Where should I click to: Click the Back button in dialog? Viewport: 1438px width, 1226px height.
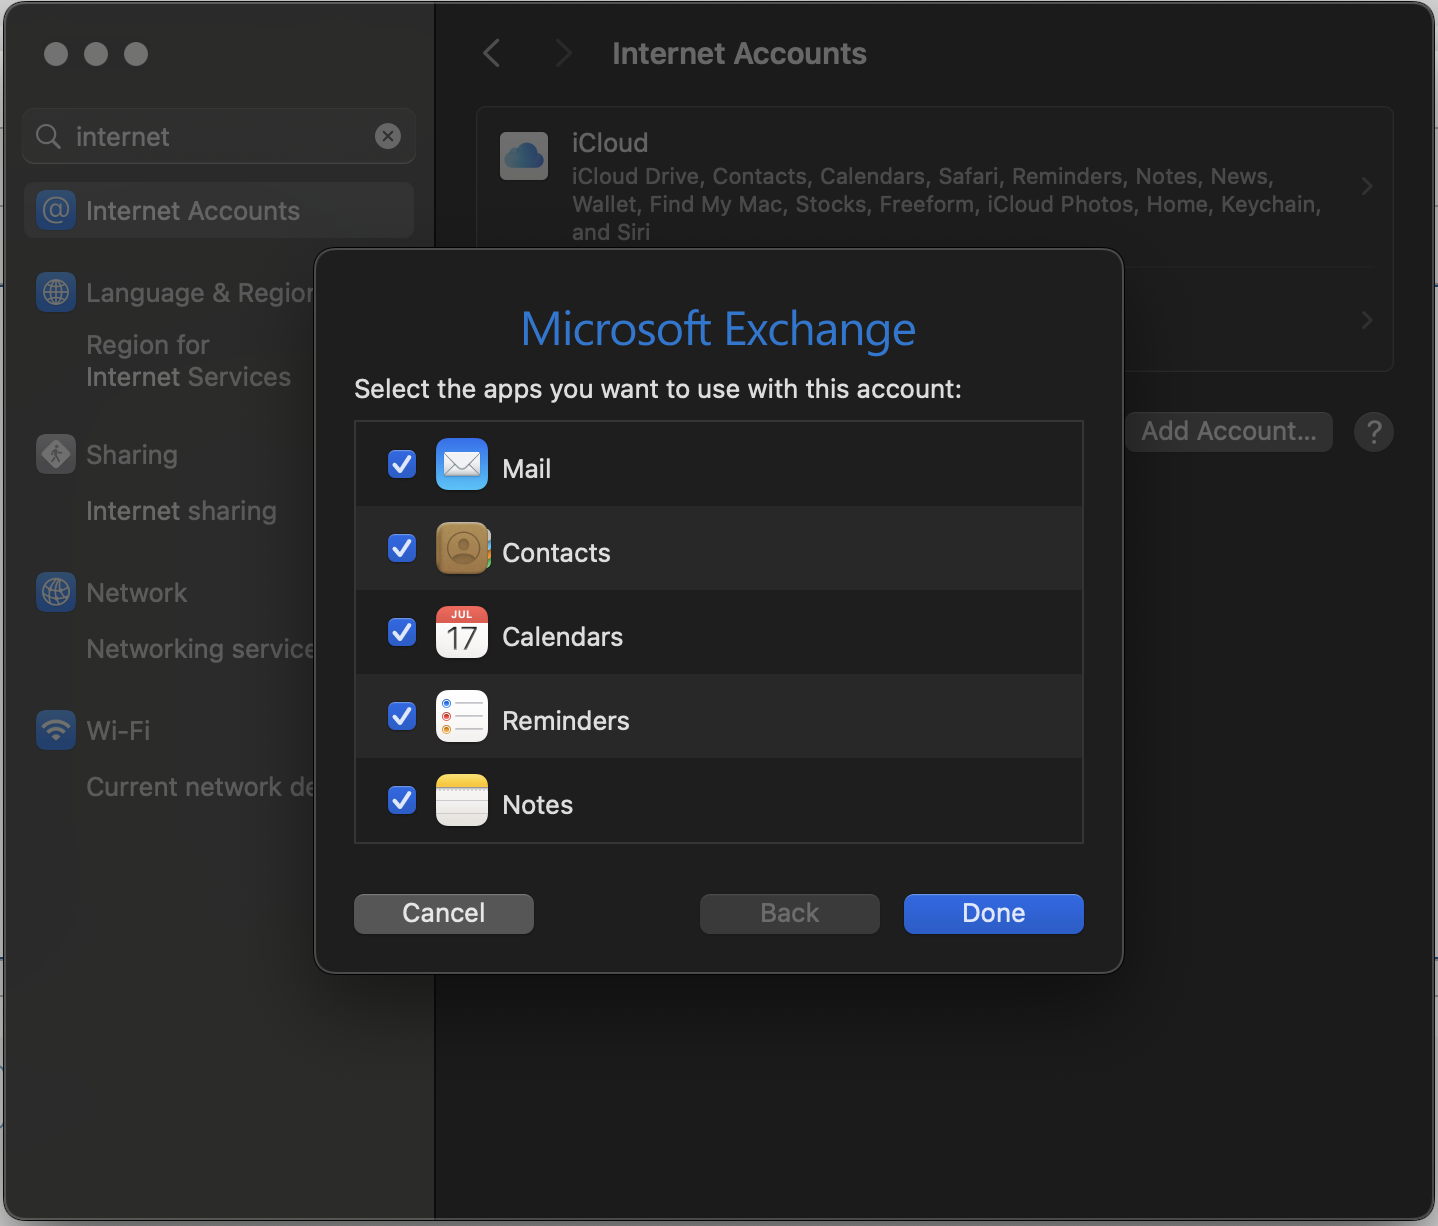(x=790, y=913)
